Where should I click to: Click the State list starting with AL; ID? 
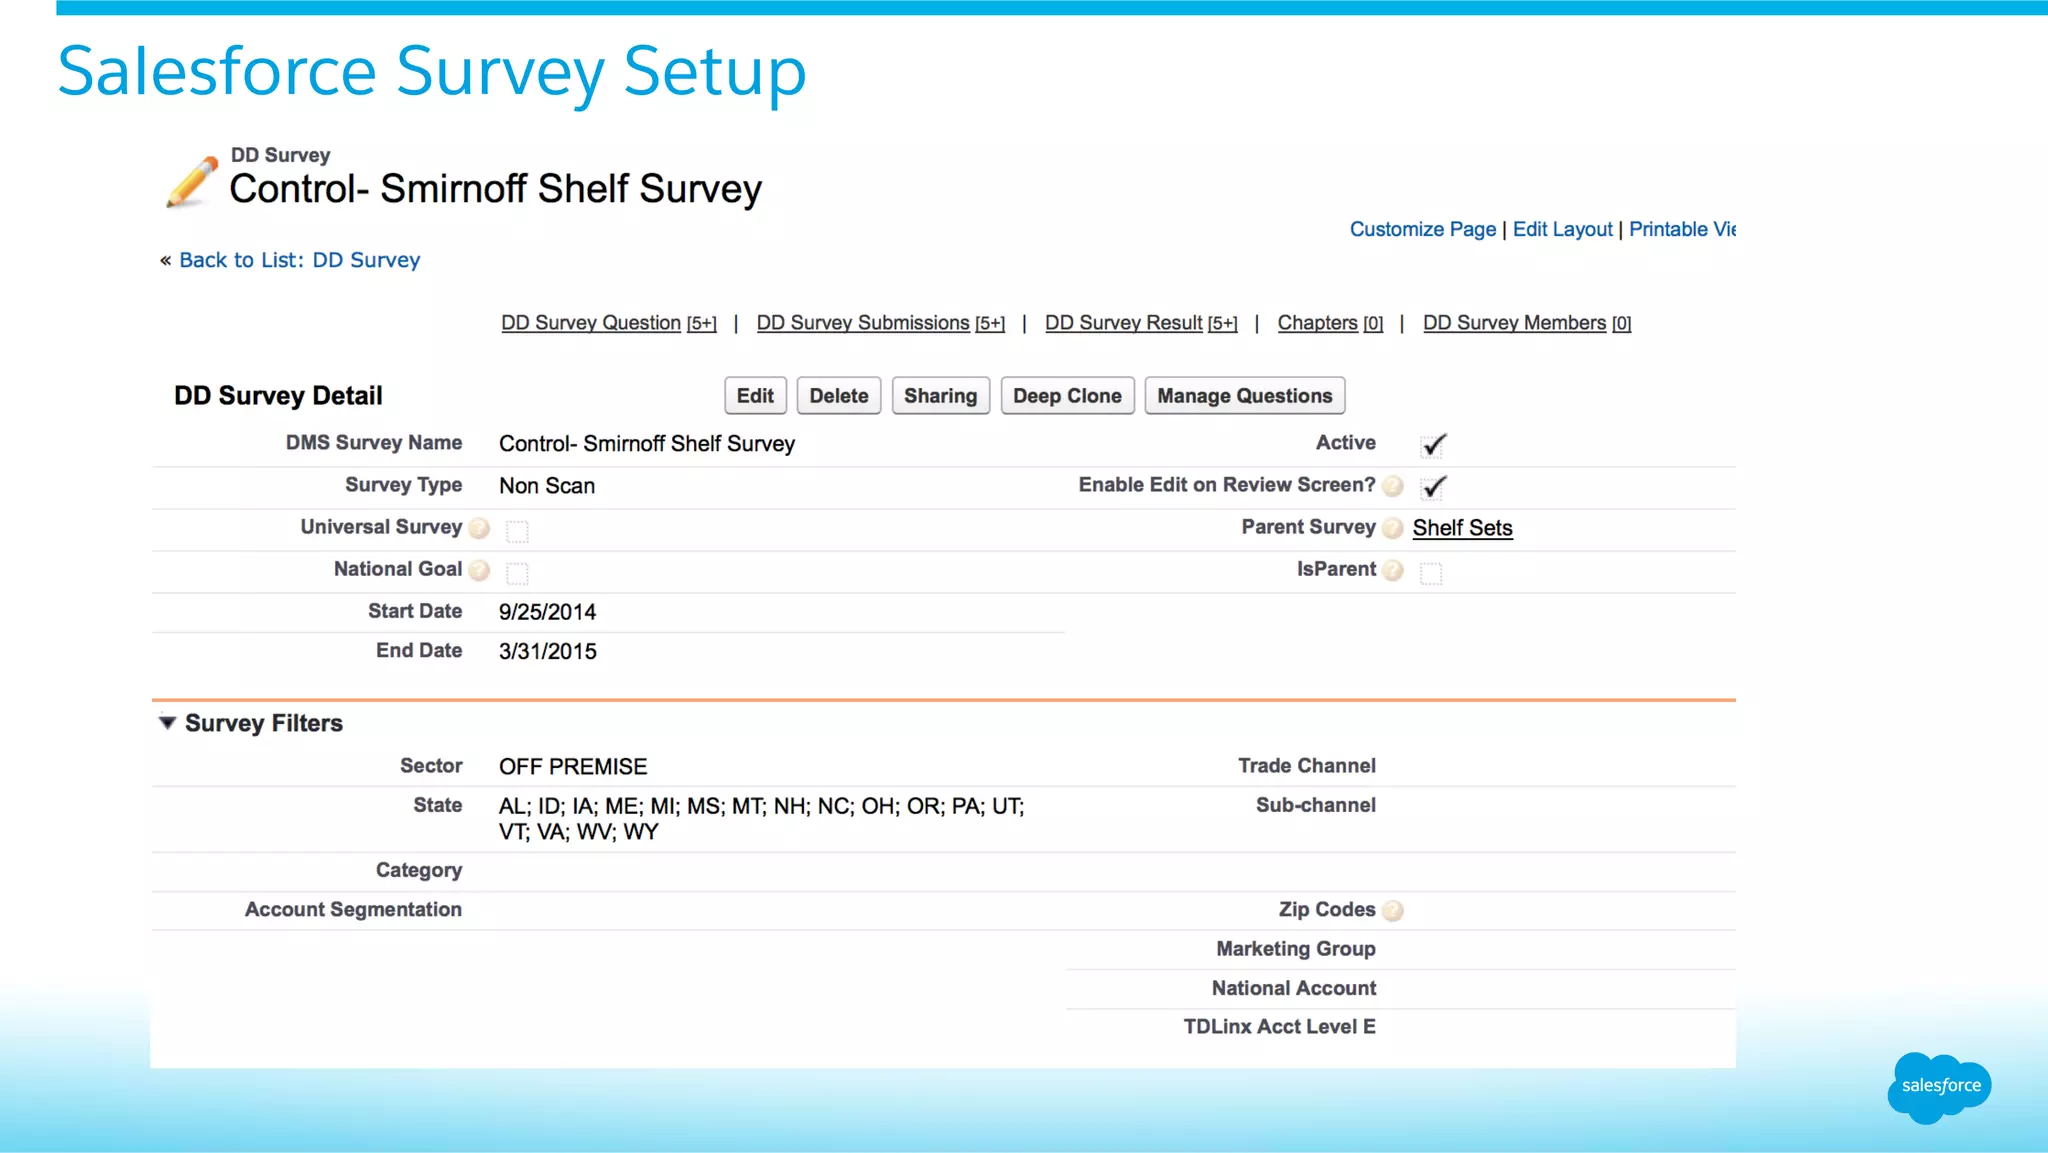point(762,819)
